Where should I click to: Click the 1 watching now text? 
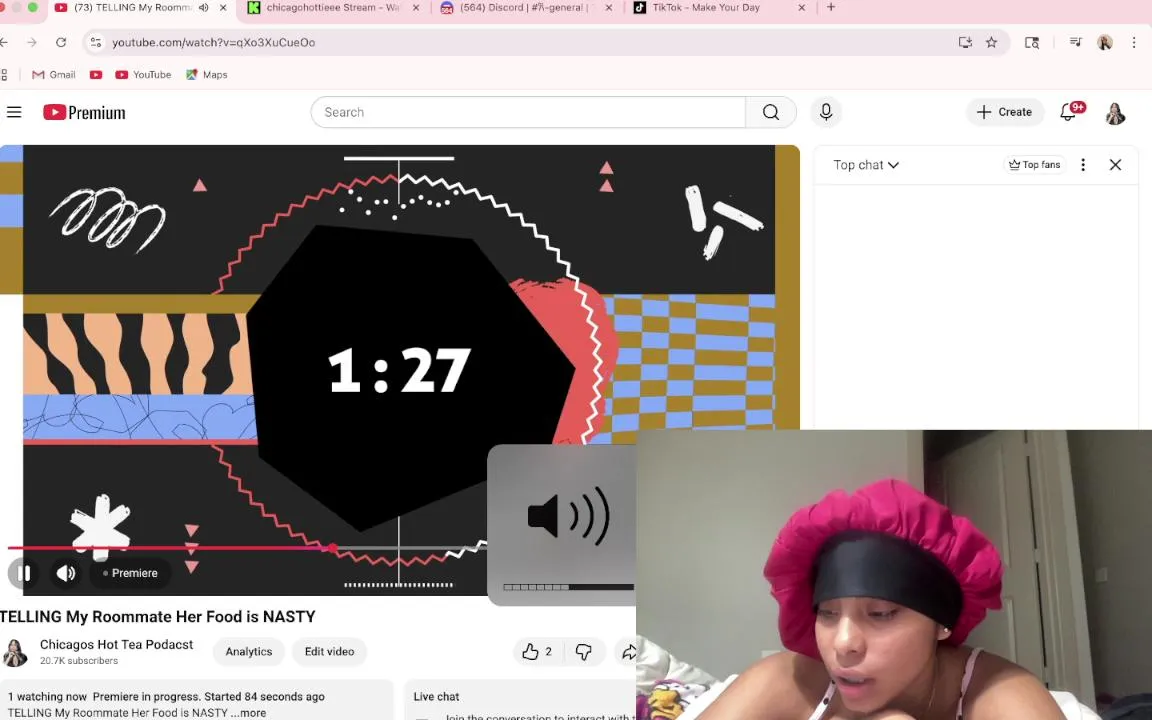(x=47, y=696)
